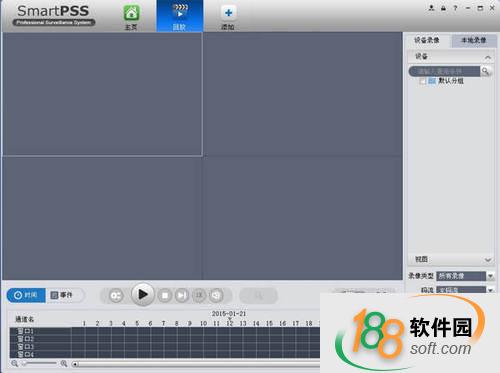The height and width of the screenshot is (373, 500).
Task: Select the 时间 time search mode
Action: pyautogui.click(x=26, y=295)
